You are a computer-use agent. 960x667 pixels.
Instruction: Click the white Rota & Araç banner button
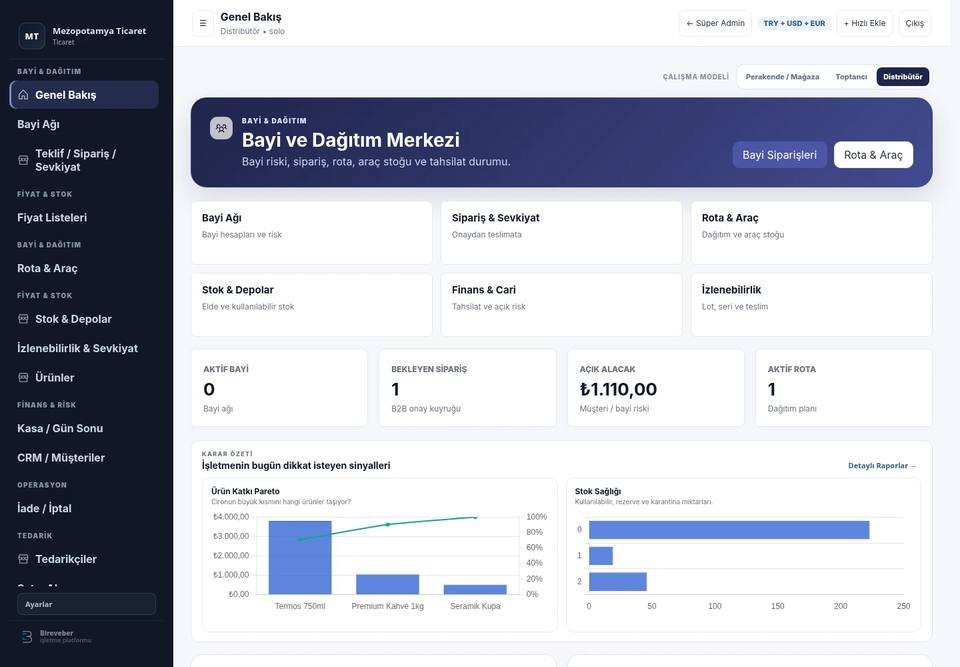tap(873, 155)
